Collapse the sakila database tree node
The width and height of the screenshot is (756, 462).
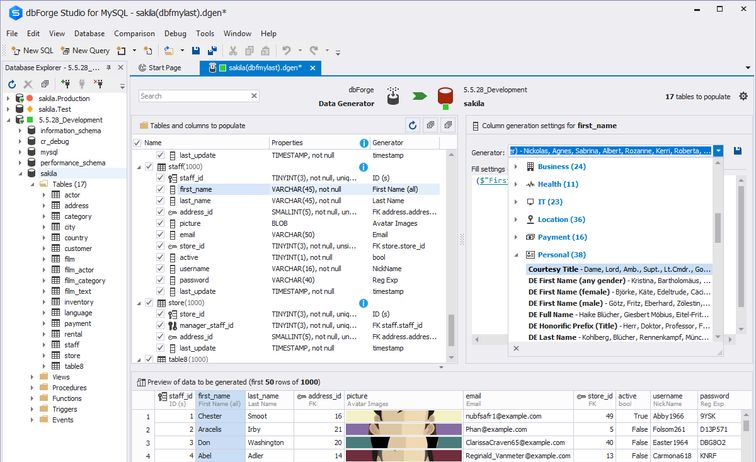[20, 174]
